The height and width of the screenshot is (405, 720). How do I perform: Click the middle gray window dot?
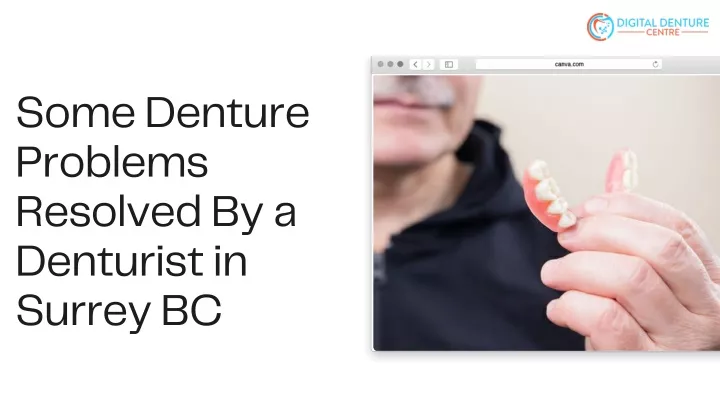coord(390,64)
